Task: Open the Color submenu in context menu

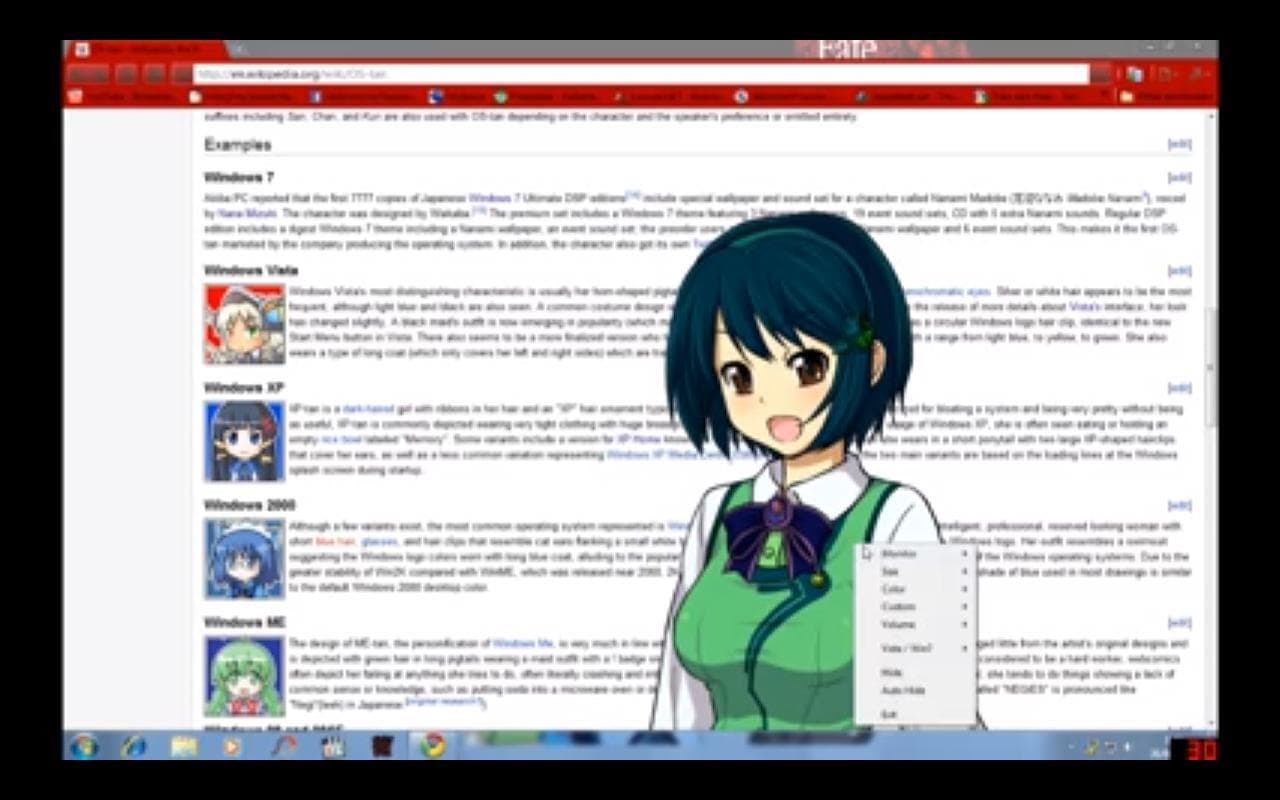Action: click(915, 589)
